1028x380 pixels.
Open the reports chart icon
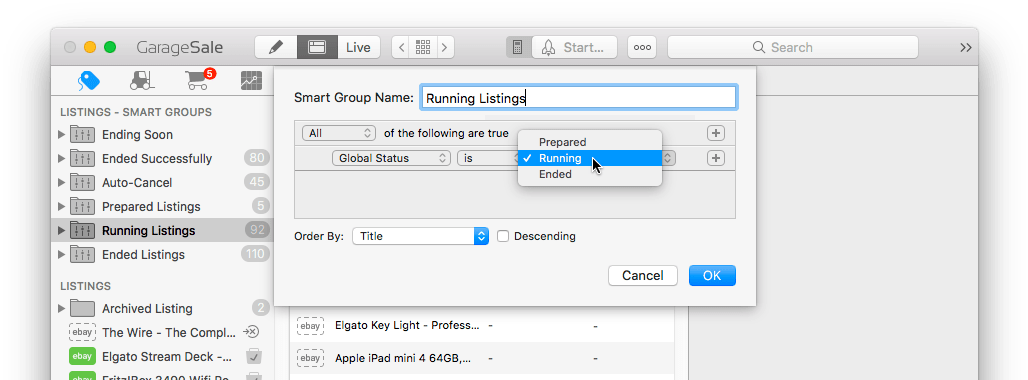(x=251, y=81)
